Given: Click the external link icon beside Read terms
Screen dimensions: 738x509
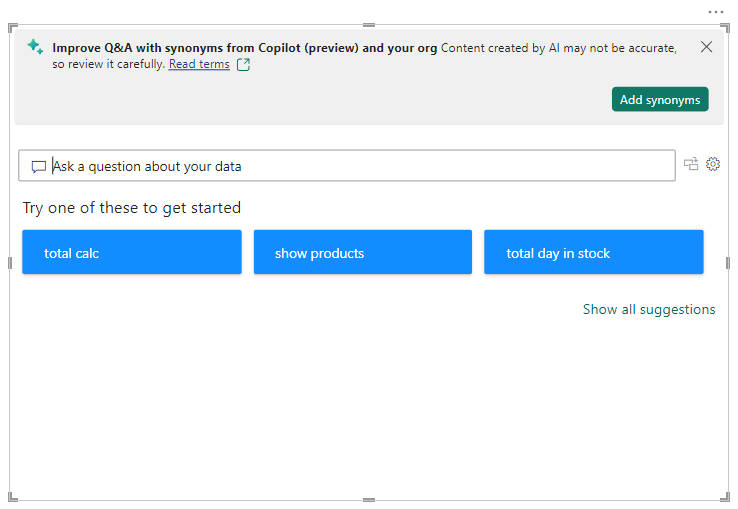Looking at the screenshot, I should point(243,65).
